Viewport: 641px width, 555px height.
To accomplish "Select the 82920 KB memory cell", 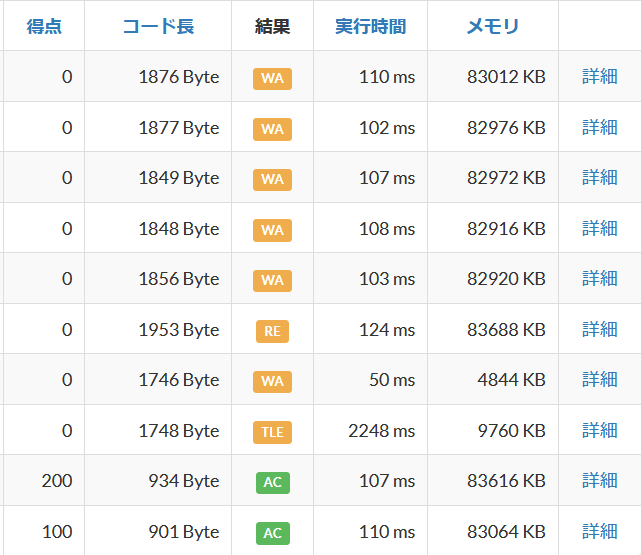I will point(493,278).
